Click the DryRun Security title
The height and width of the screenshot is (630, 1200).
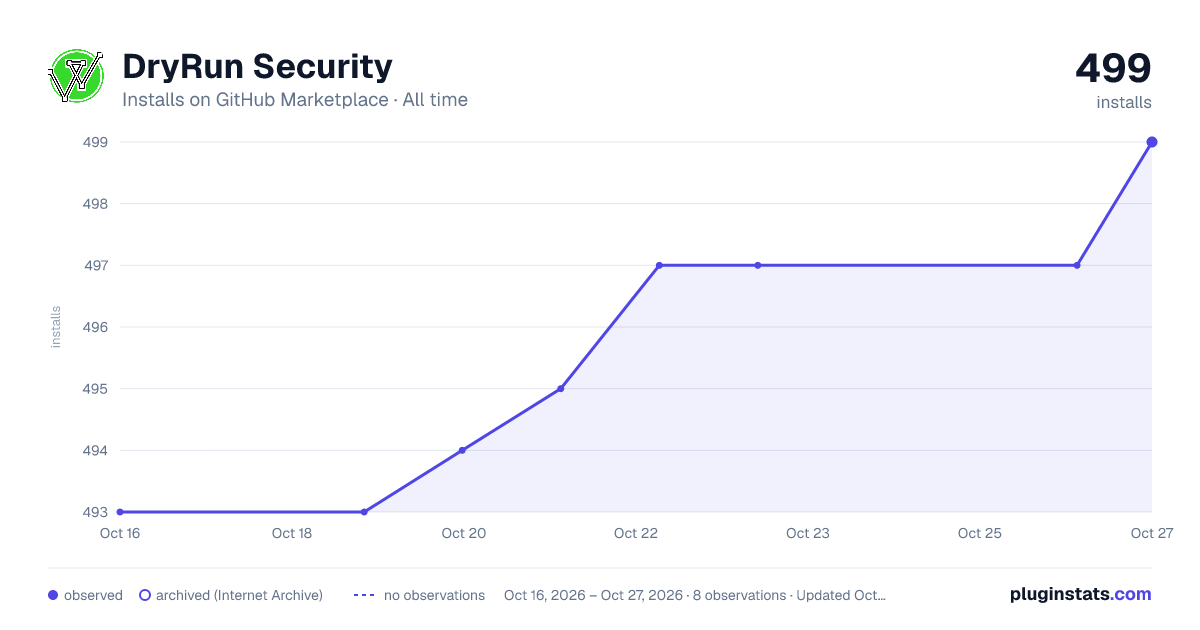(x=257, y=67)
